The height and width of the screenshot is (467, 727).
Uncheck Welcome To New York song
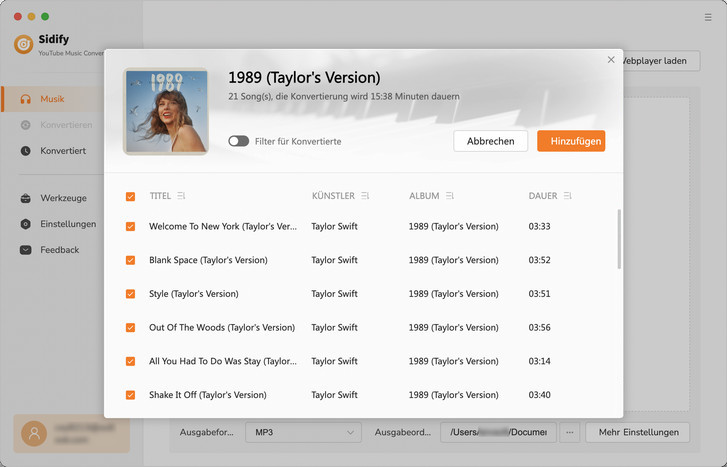130,226
